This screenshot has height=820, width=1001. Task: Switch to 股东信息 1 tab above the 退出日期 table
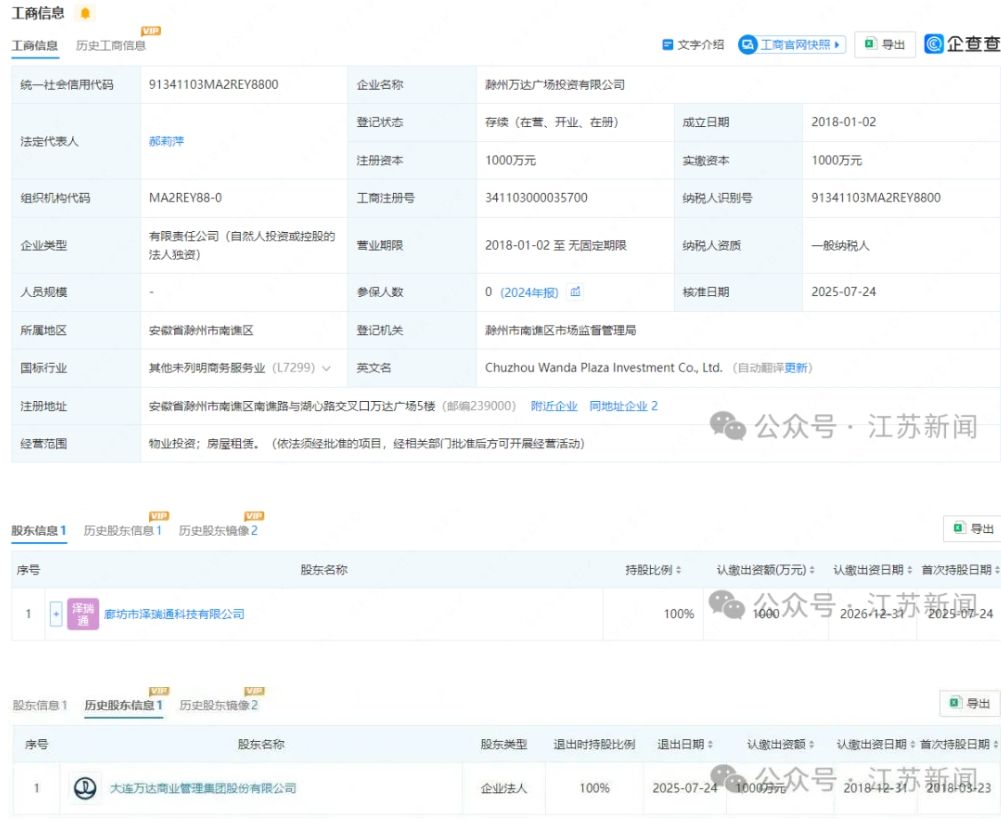click(40, 705)
